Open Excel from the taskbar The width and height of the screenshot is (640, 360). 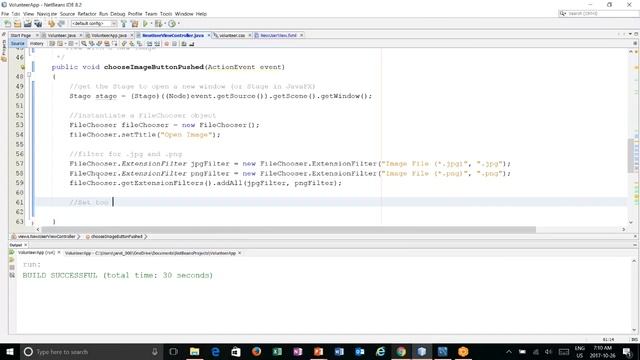[278, 351]
